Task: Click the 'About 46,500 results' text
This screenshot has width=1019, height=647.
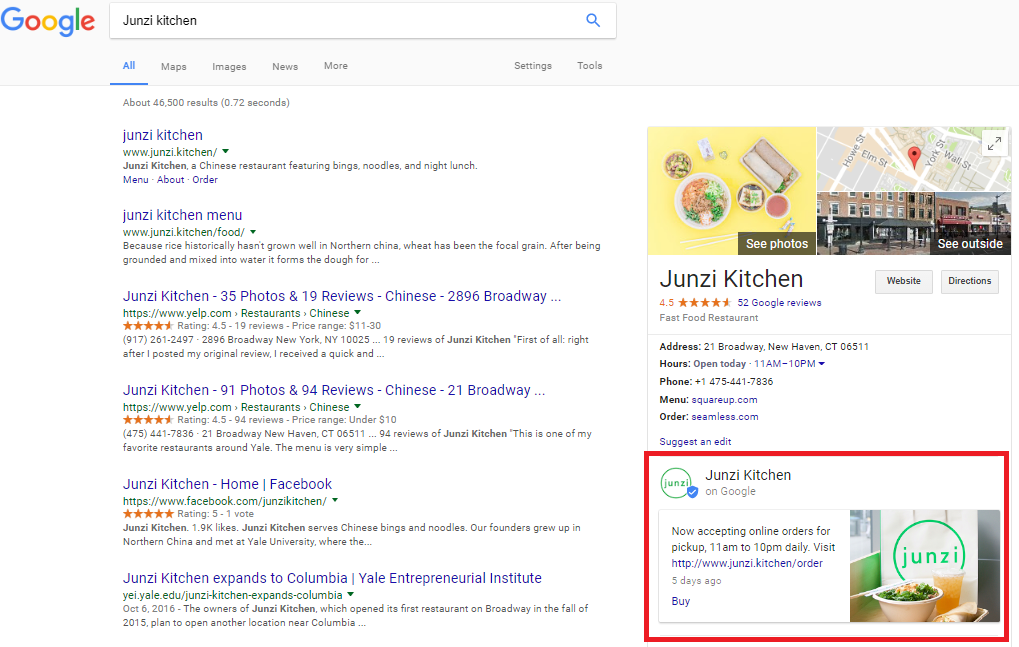Action: click(x=206, y=103)
